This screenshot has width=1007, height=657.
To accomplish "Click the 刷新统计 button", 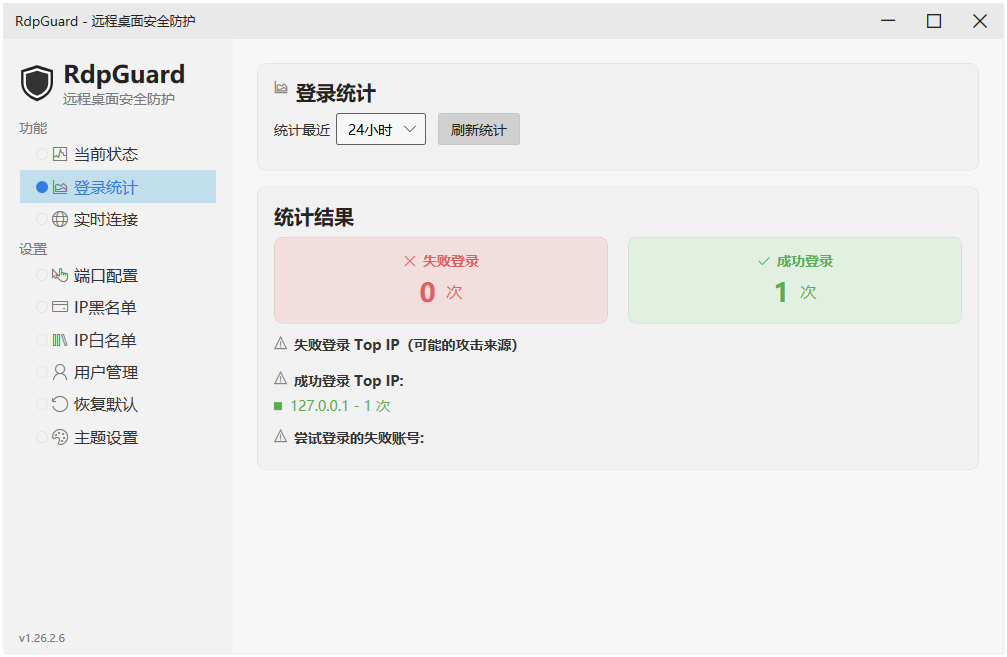I will [x=478, y=128].
